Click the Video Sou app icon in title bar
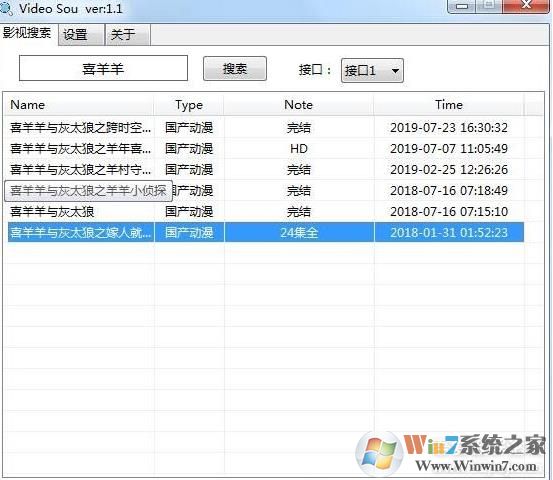553x480 pixels. [x=6, y=8]
